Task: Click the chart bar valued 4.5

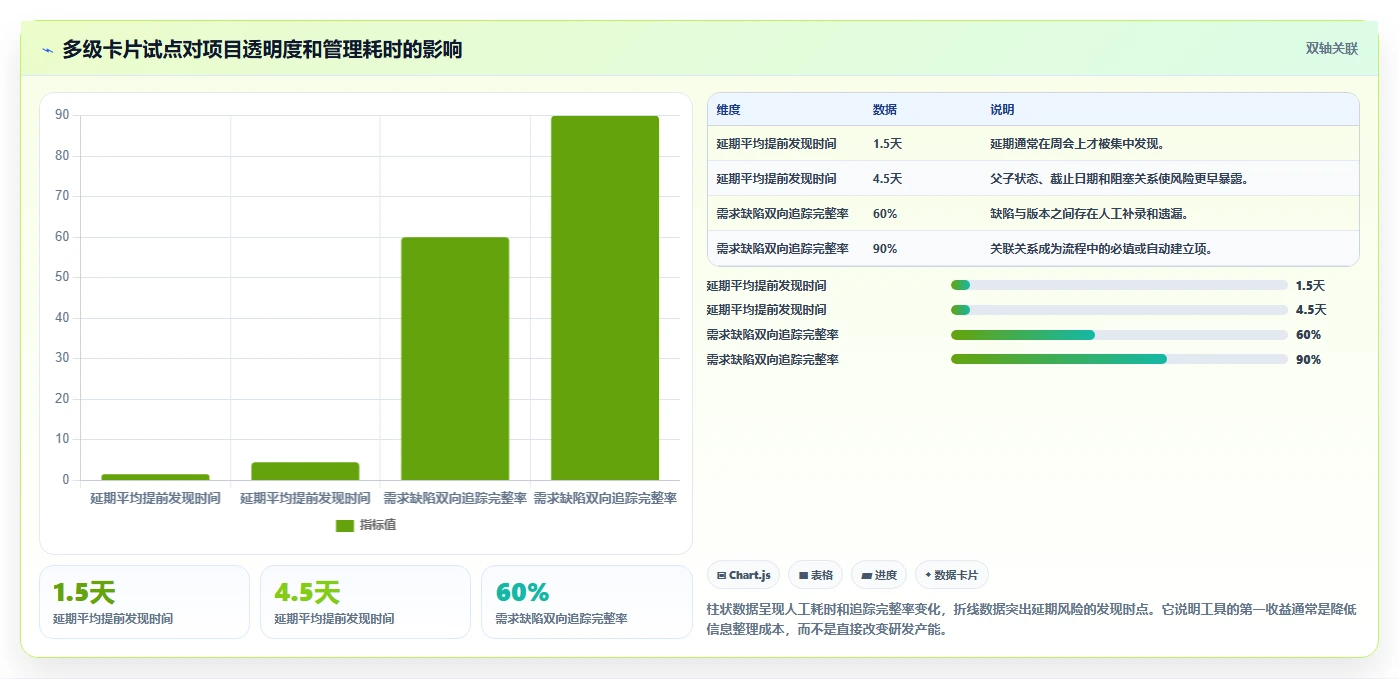Action: (x=305, y=471)
